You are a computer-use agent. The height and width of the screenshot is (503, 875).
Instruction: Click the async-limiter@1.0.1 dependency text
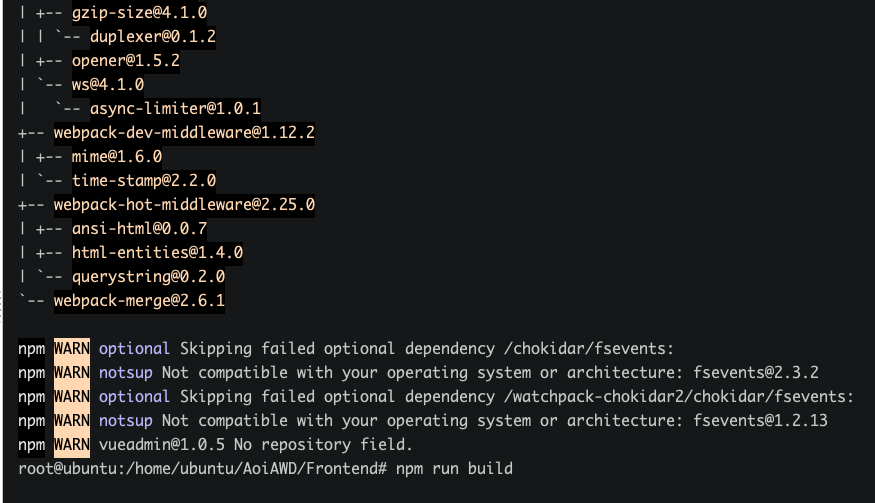175,109
